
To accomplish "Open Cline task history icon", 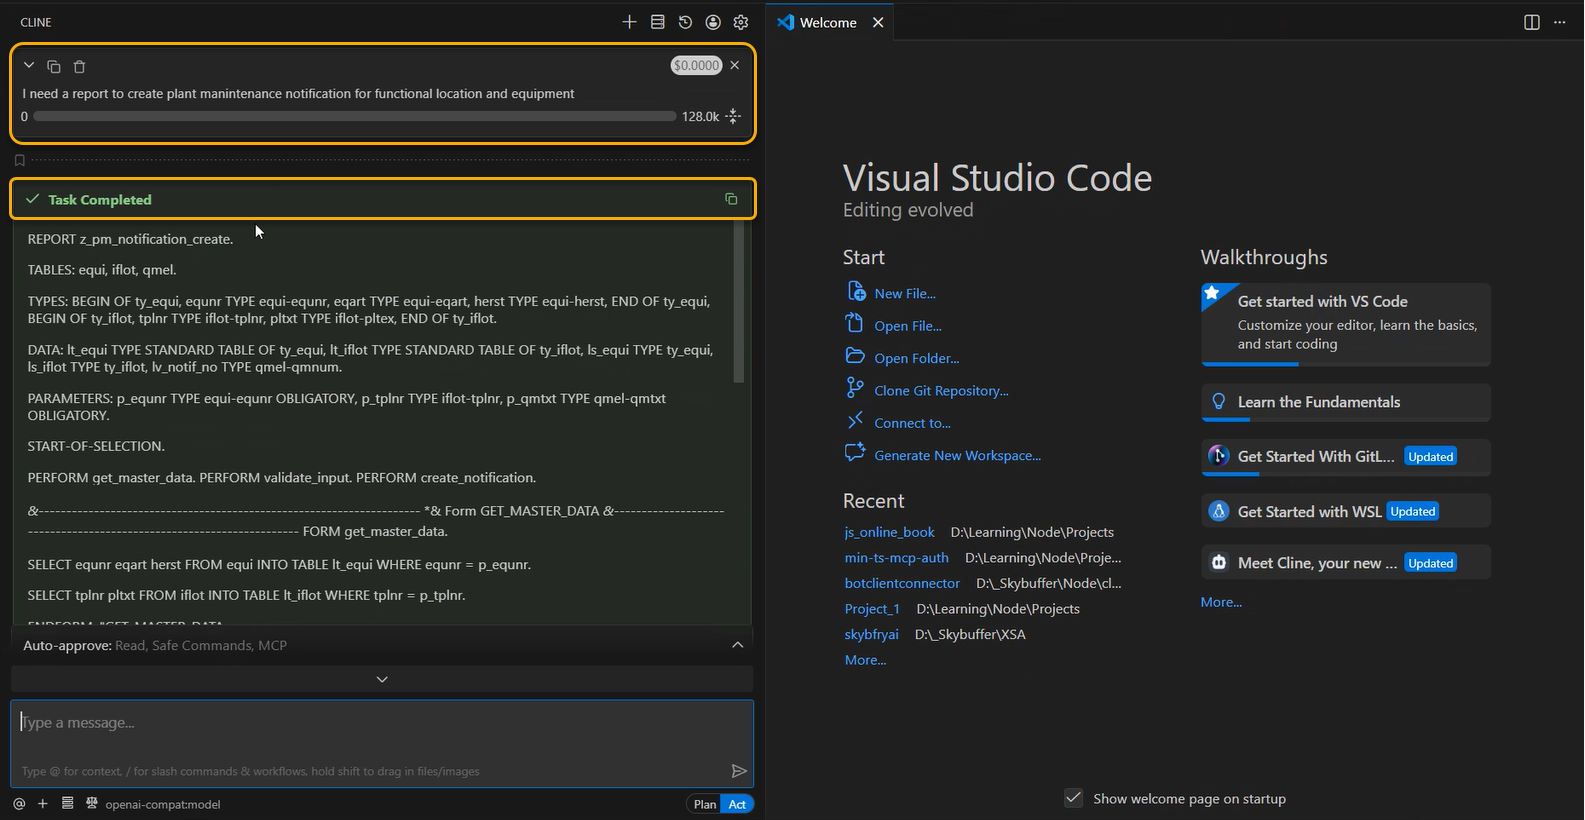I will 685,22.
